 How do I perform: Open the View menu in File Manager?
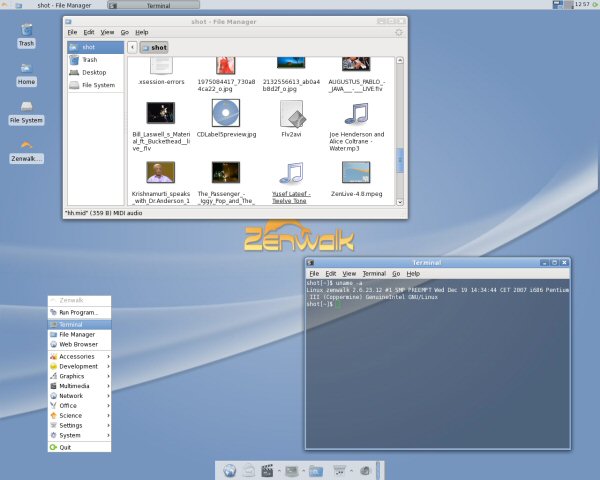coord(106,32)
